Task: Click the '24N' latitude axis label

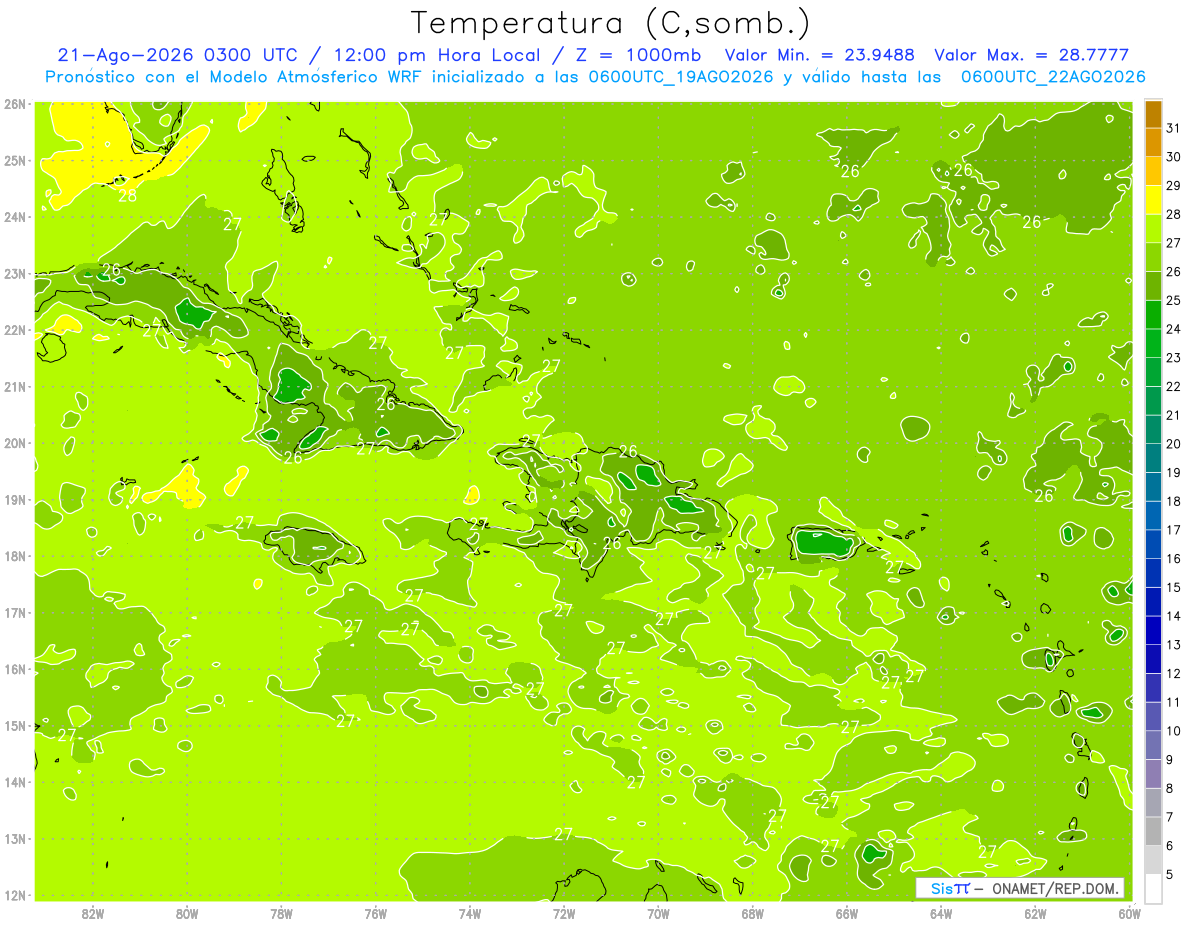Action: (x=15, y=217)
